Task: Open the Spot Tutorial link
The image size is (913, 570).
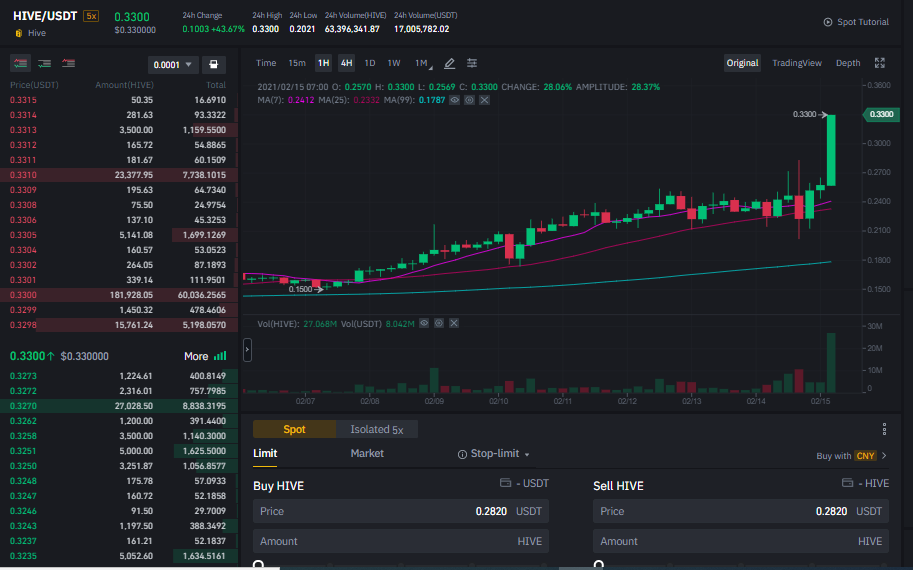Action: coord(863,22)
